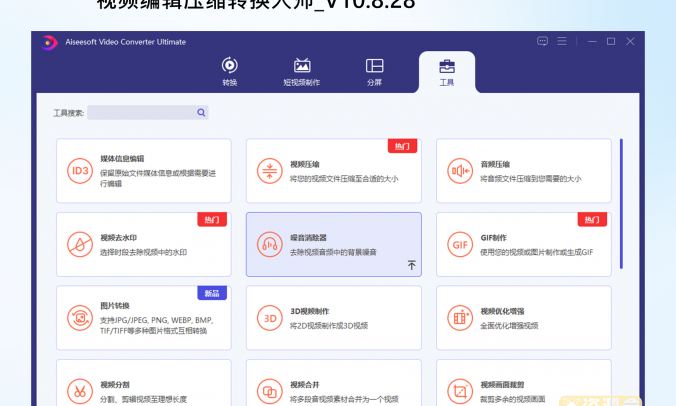
Task: Open 噪音消除器 tool title
Action: 308,237
